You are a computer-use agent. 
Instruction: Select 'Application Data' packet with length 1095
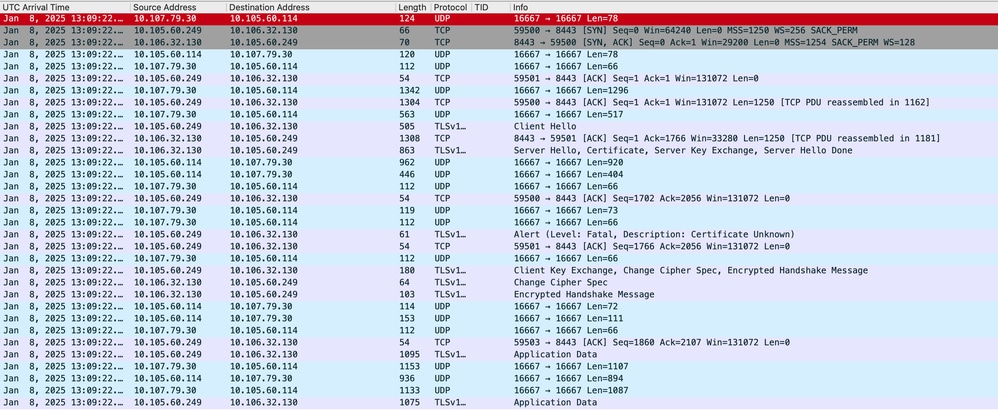click(499, 354)
